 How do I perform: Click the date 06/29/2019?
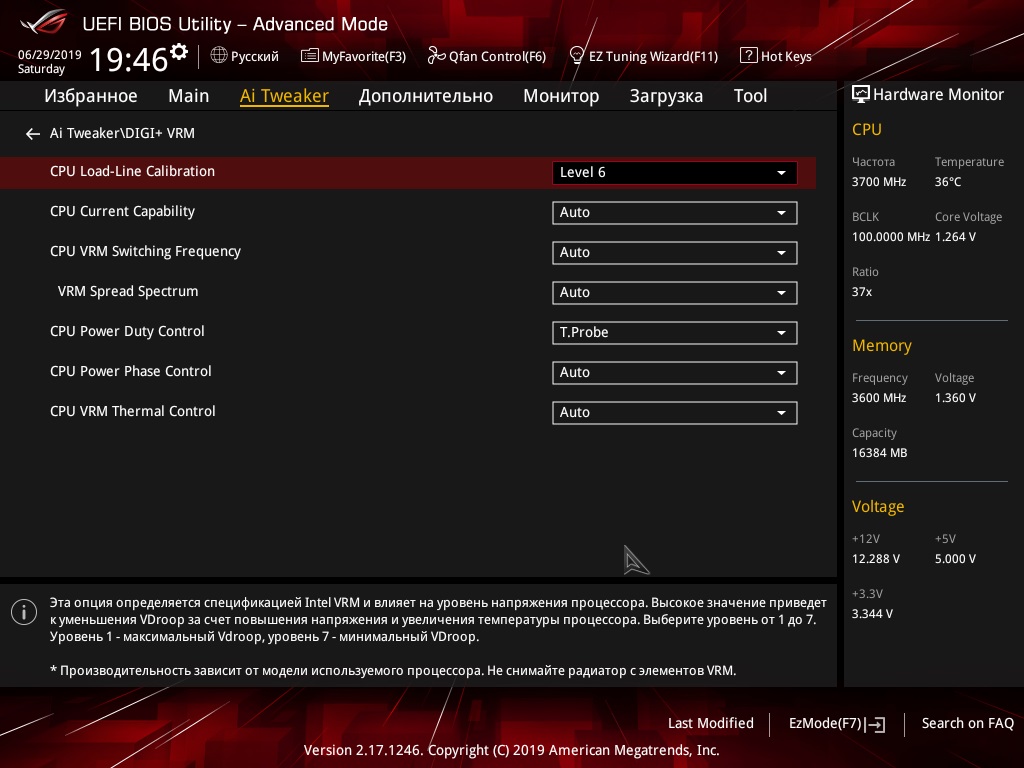pos(50,55)
